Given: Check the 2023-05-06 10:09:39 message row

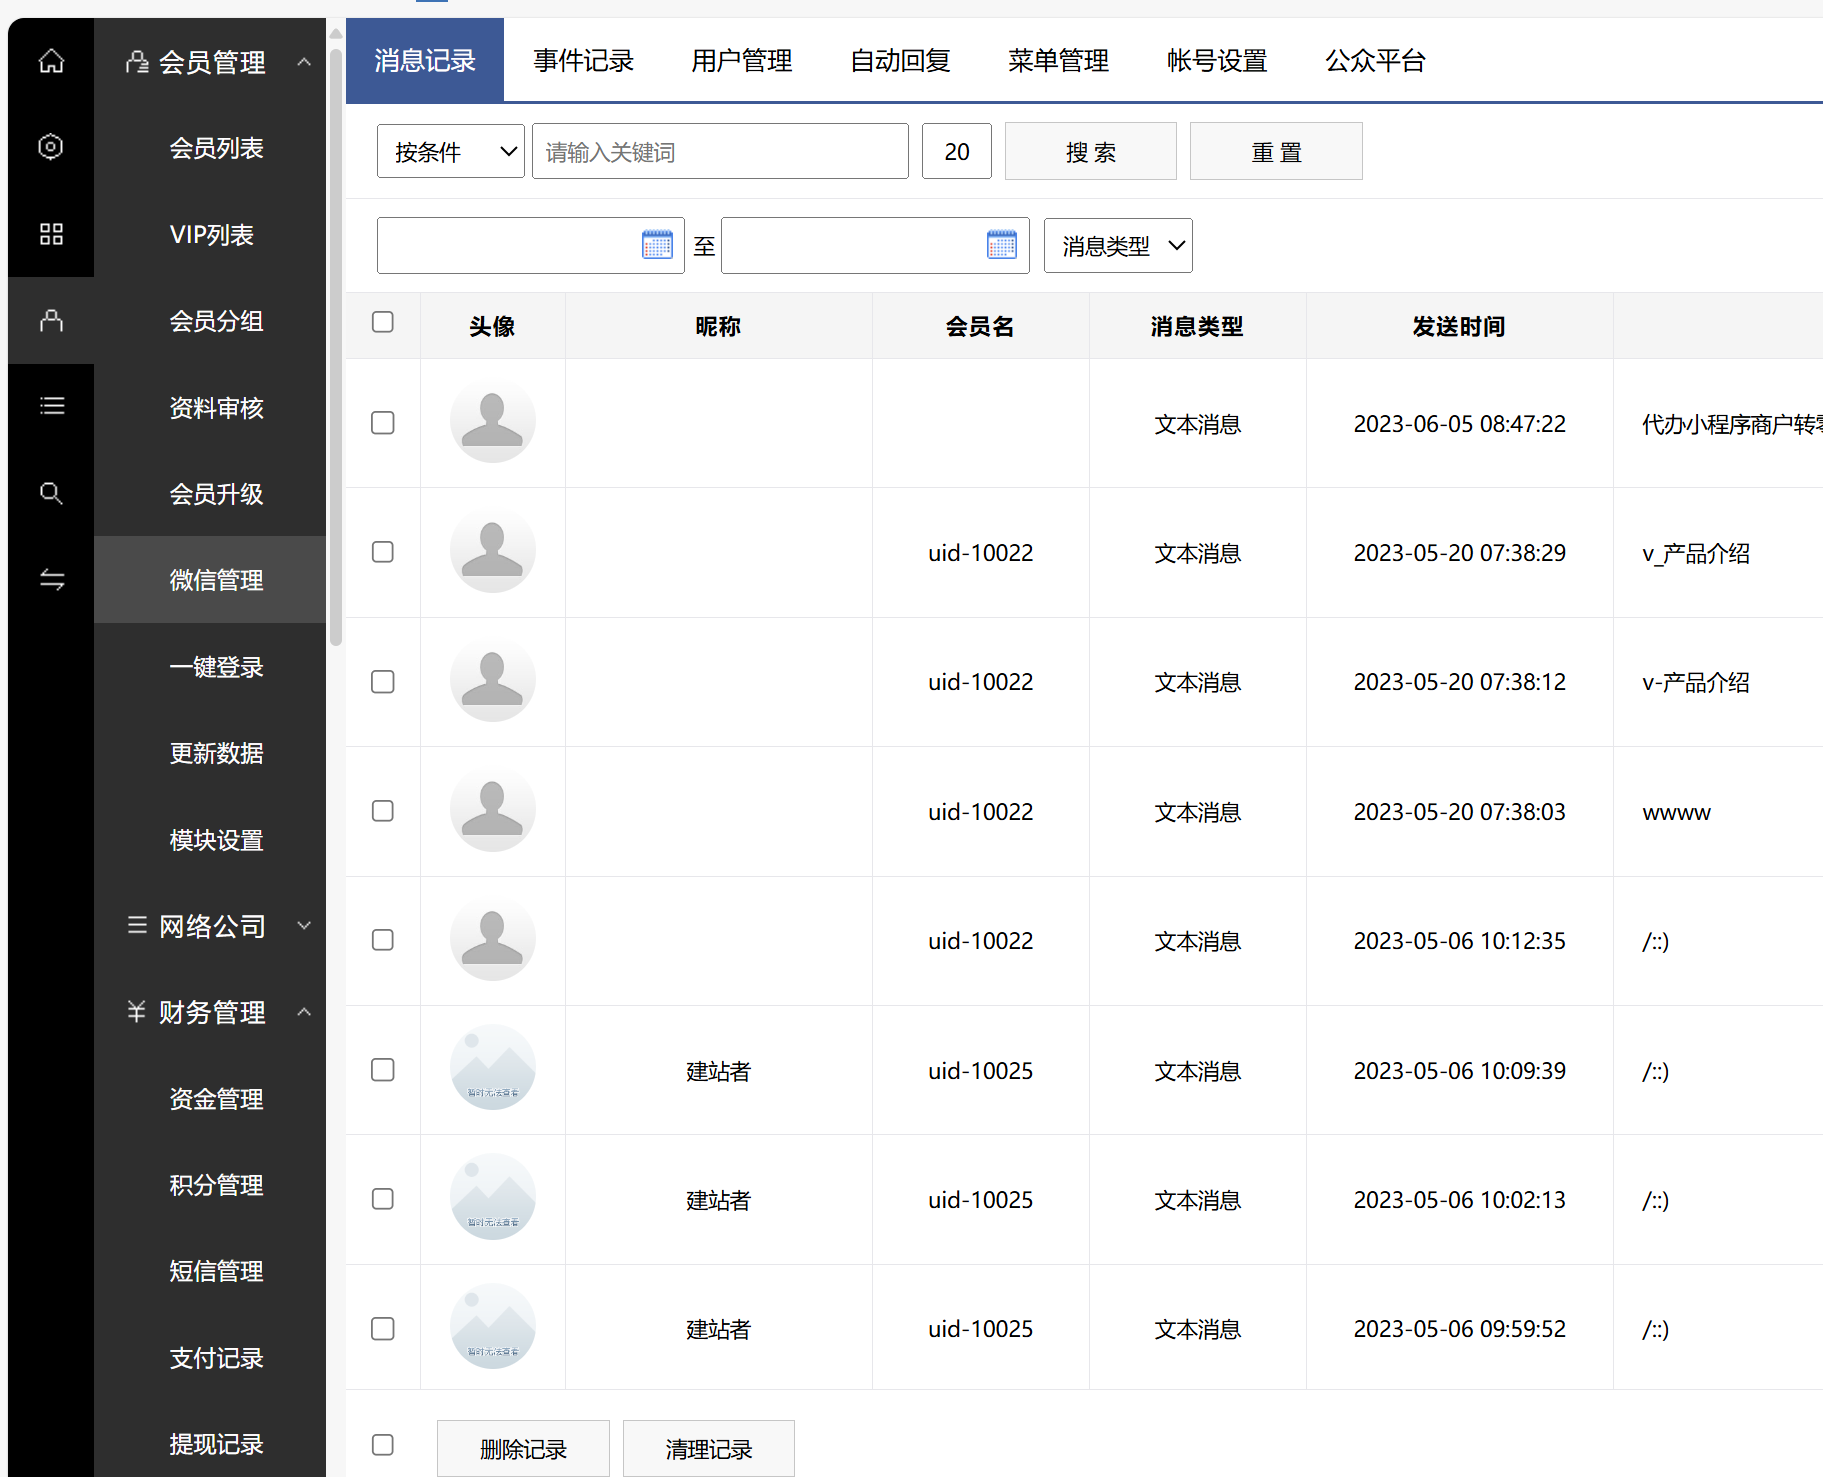Looking at the screenshot, I should [x=382, y=1070].
